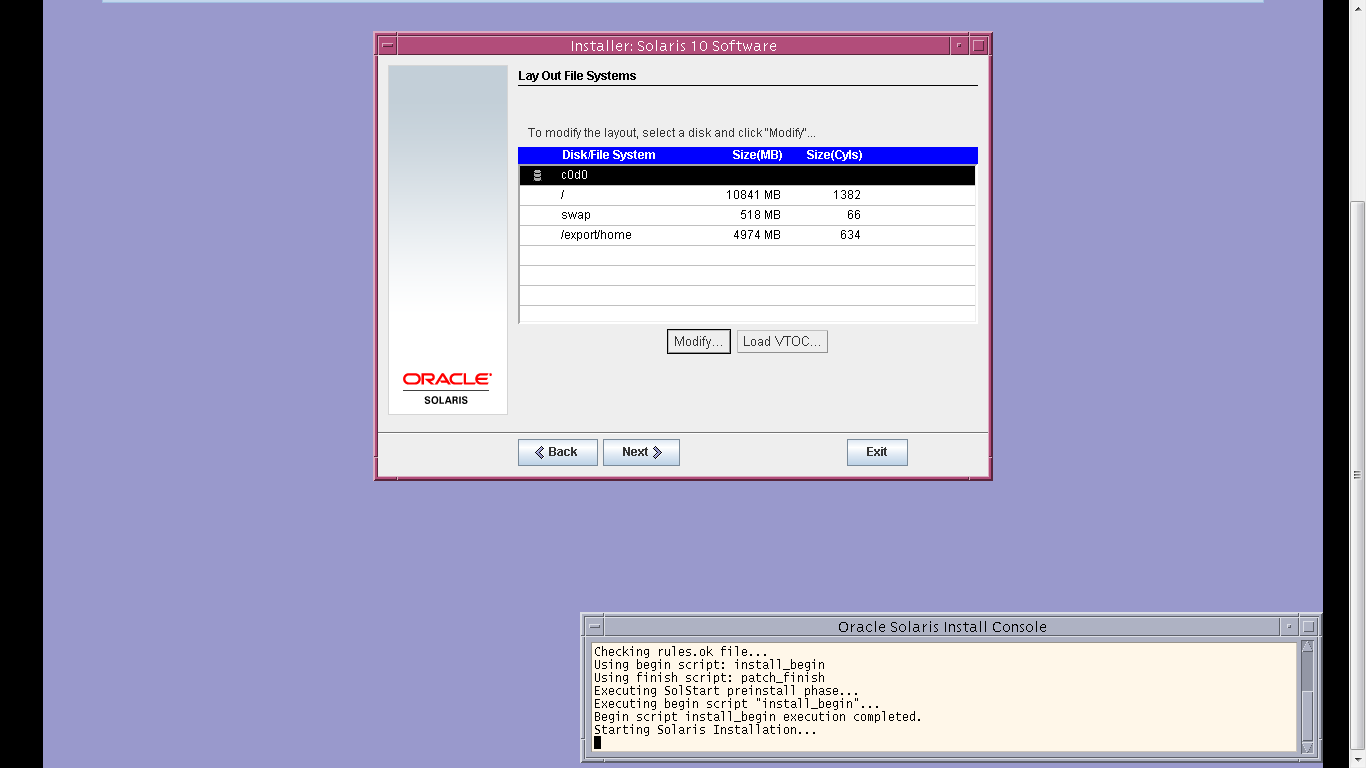
Task: Select the swap partition row
Action: click(700, 214)
